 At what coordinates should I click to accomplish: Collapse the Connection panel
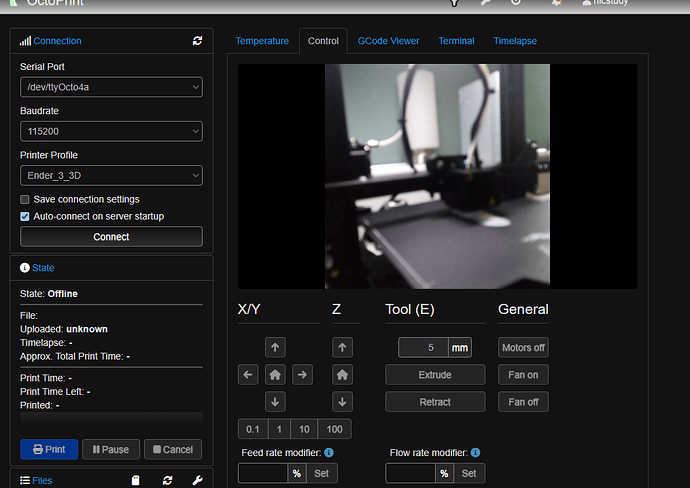click(57, 41)
